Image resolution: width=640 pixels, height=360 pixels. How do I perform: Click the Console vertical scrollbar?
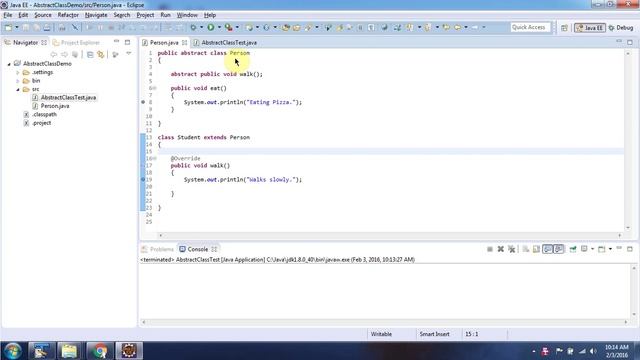[634, 291]
